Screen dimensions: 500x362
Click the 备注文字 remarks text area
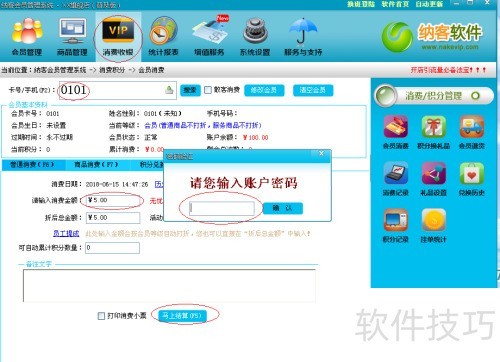tap(169, 286)
